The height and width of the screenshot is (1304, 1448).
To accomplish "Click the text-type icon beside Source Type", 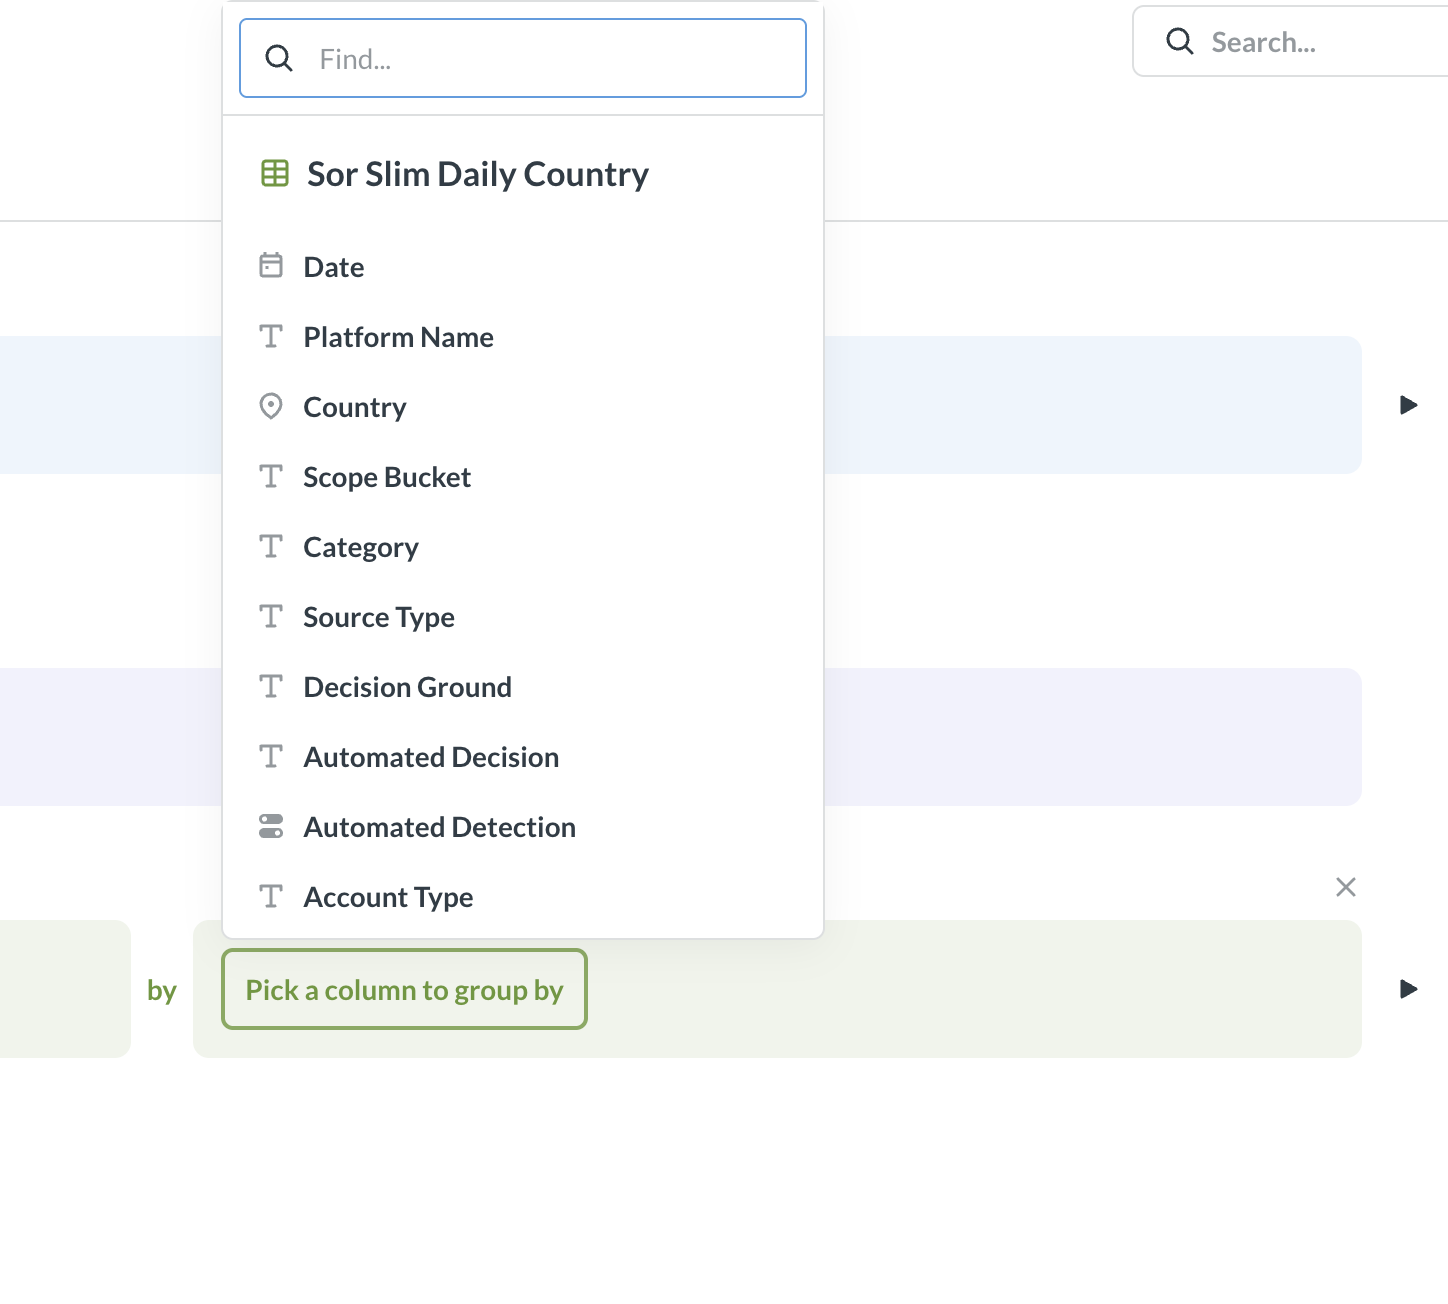I will (271, 616).
